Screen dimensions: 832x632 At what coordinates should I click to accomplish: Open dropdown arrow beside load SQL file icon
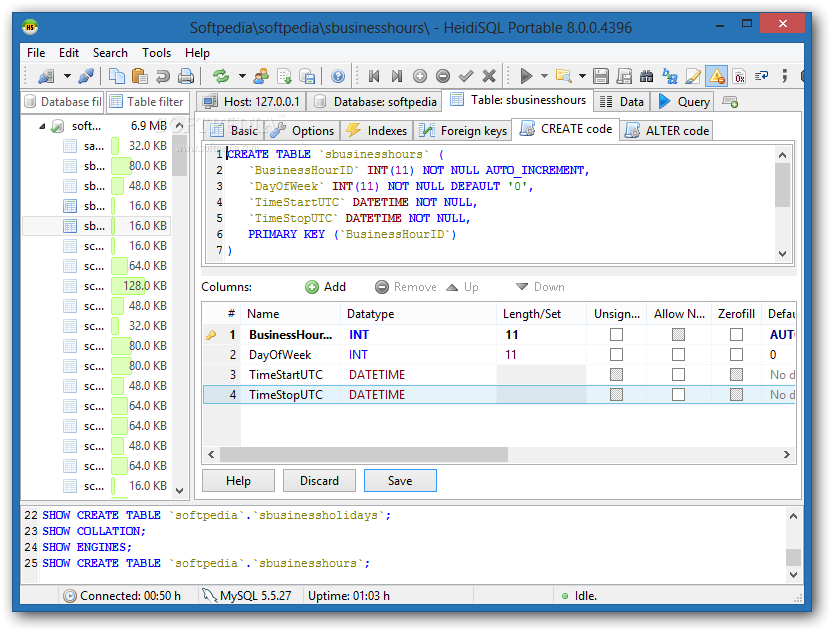click(582, 76)
